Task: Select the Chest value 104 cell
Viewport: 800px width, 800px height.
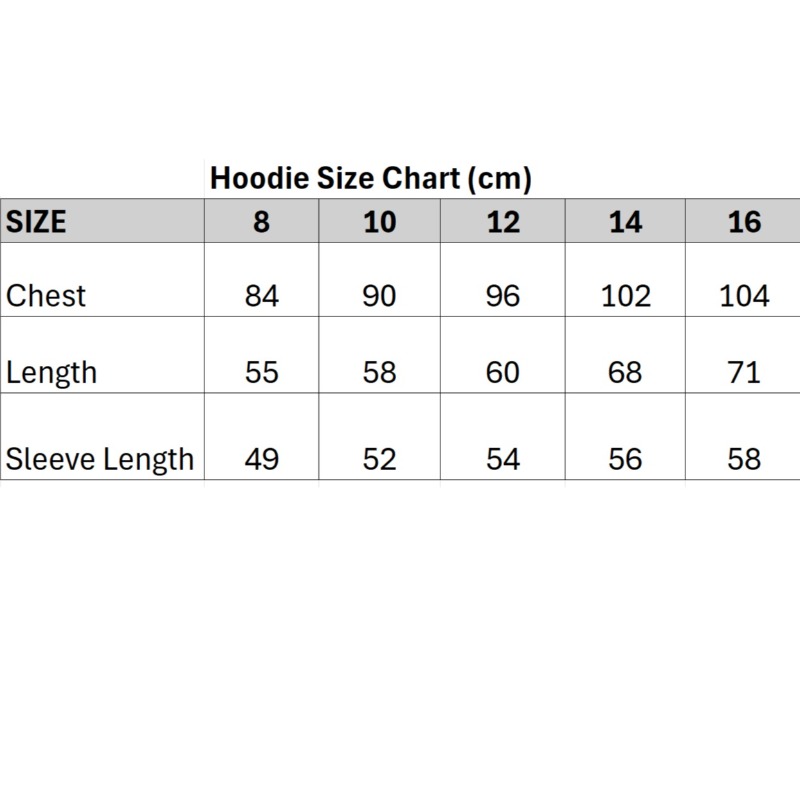Action: click(x=743, y=280)
